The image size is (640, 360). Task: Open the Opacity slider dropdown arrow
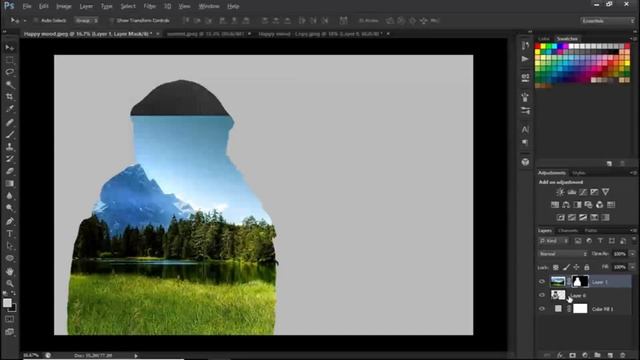(632, 254)
